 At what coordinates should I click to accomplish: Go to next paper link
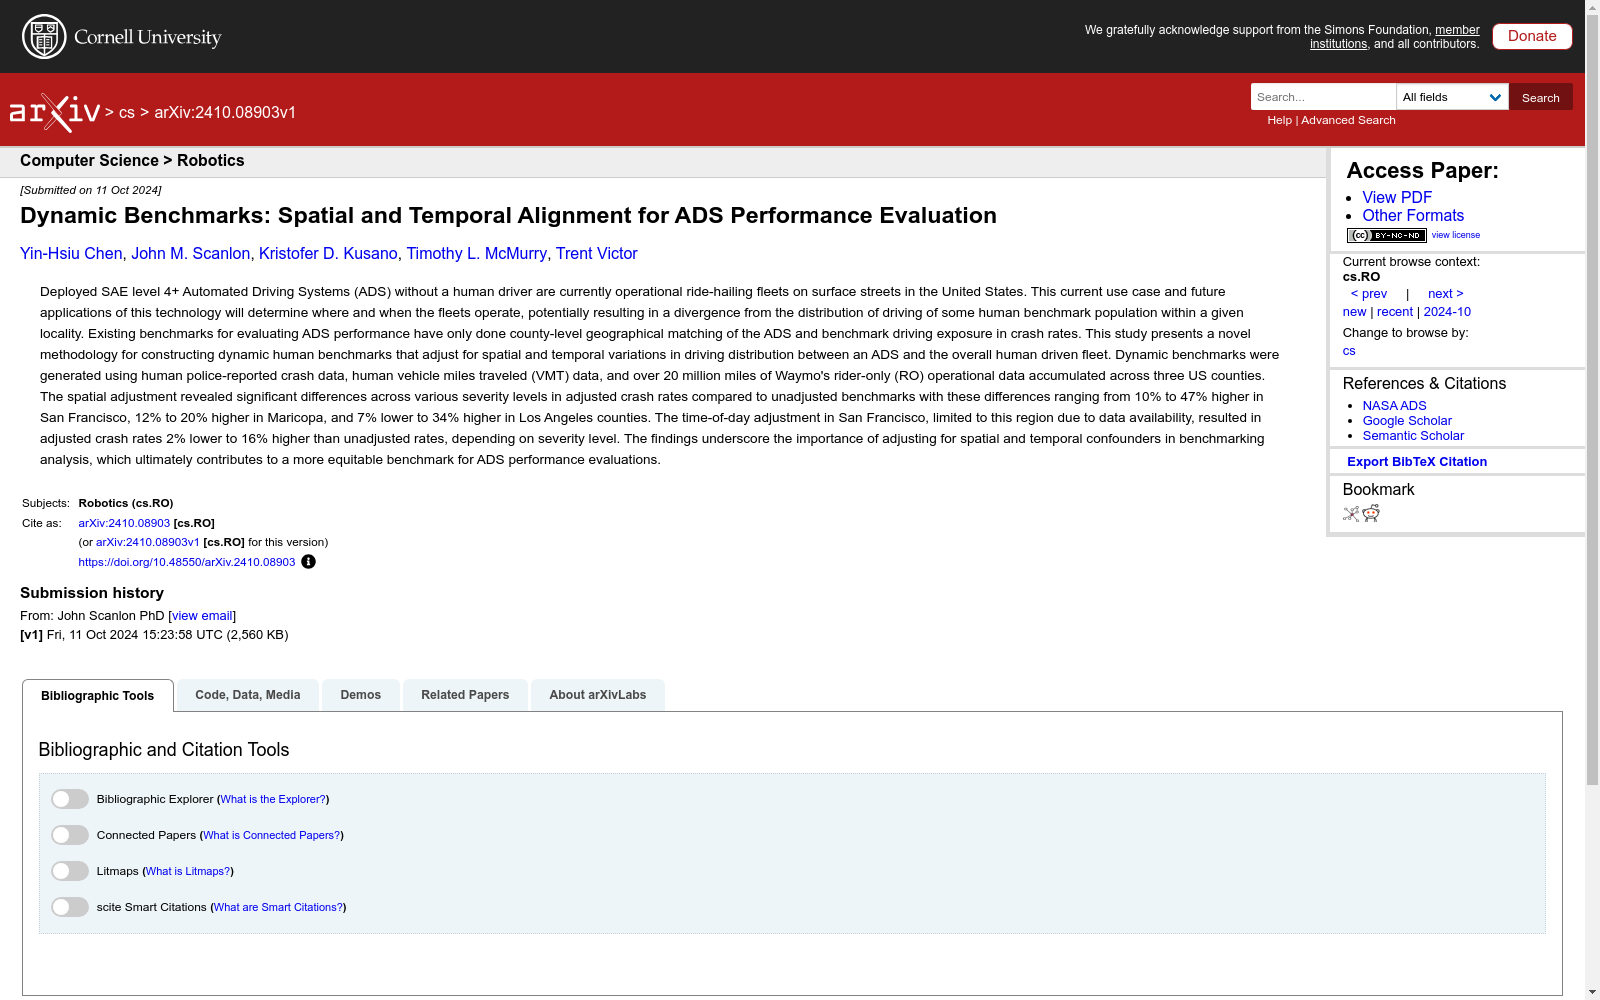(1446, 294)
